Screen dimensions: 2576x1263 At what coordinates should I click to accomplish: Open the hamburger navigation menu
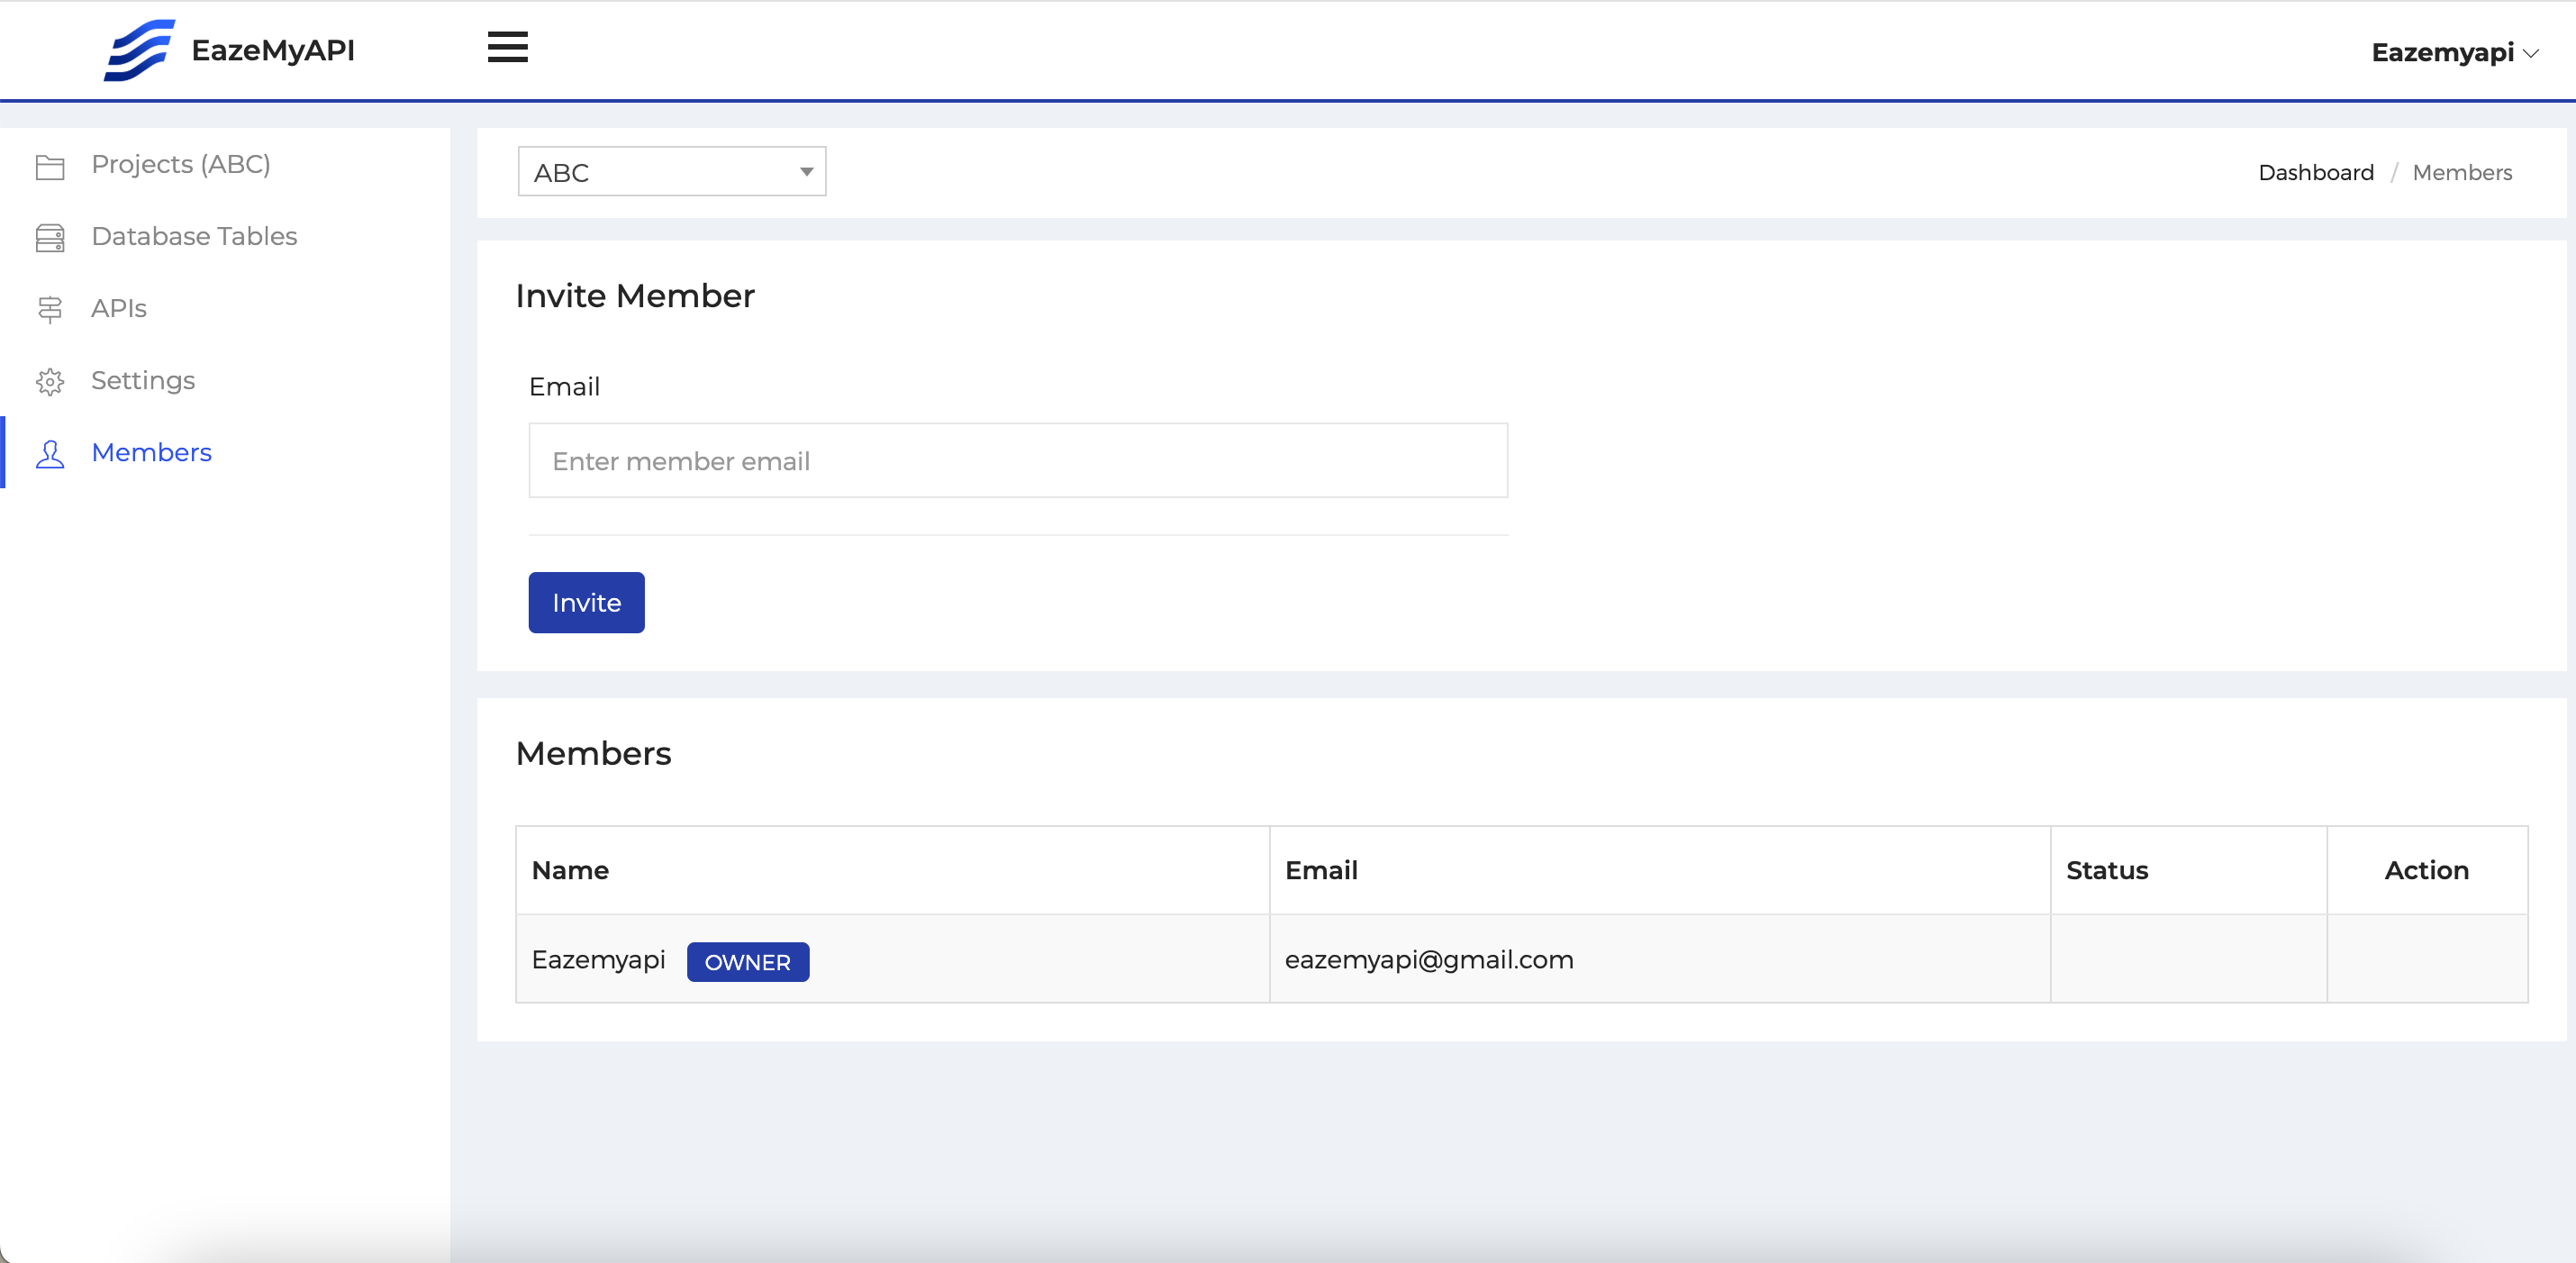[x=507, y=47]
